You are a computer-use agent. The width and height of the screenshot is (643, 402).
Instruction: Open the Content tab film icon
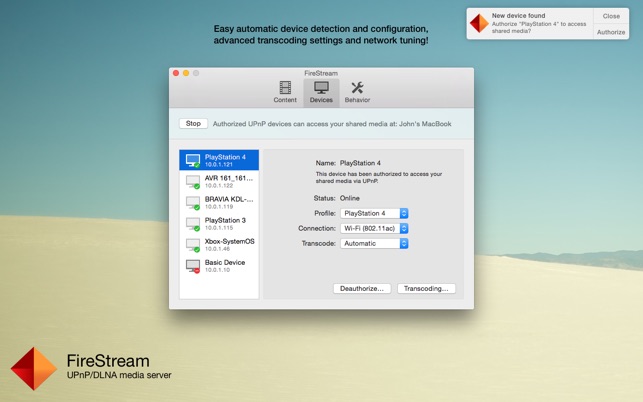tap(285, 89)
